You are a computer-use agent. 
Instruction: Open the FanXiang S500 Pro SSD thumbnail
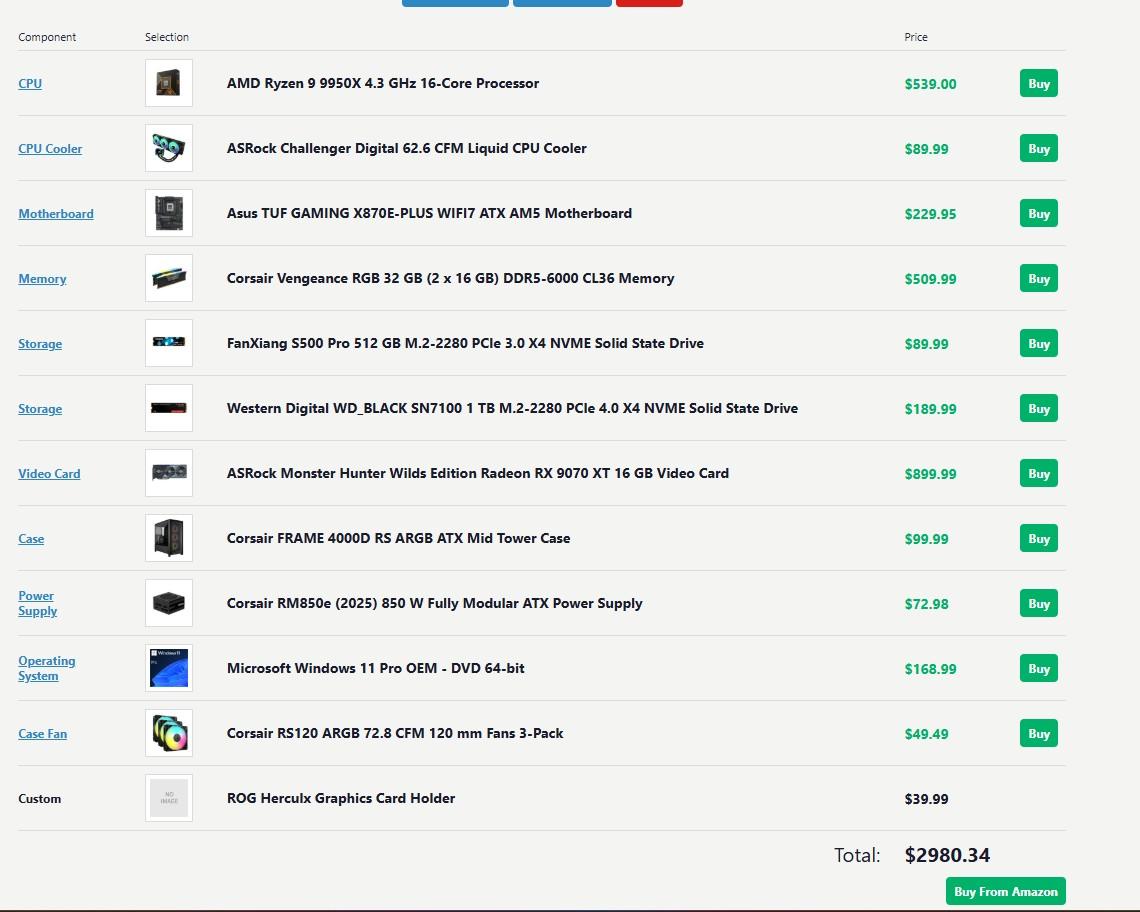pyautogui.click(x=169, y=343)
